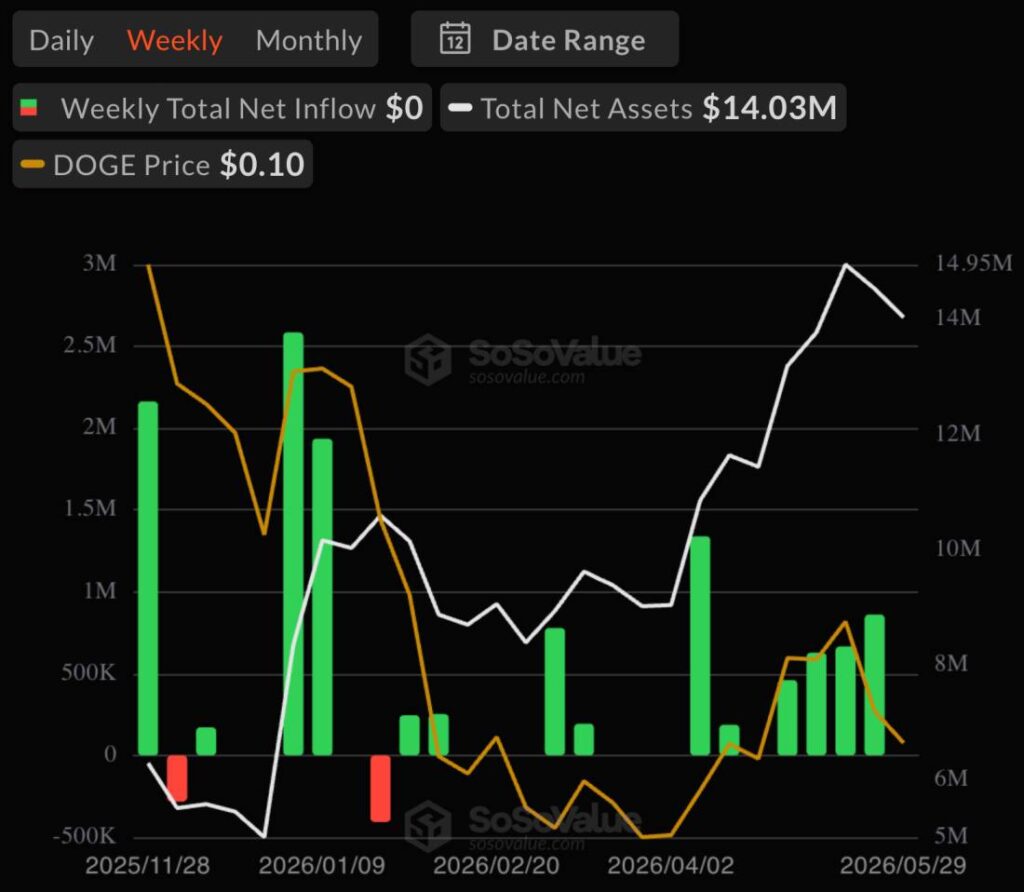Click the last green bar before 2026/05/29
Screen dimensions: 1024x892
pos(874,685)
